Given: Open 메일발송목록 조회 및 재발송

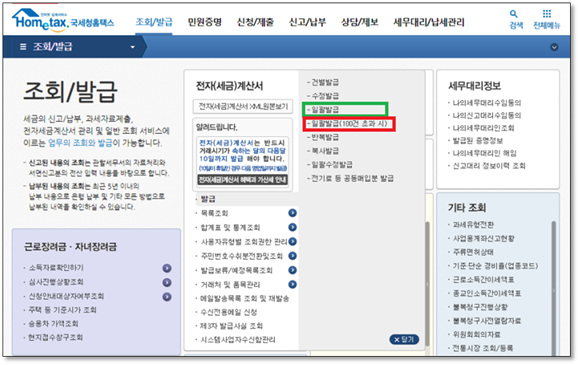Looking at the screenshot, I should tap(244, 298).
